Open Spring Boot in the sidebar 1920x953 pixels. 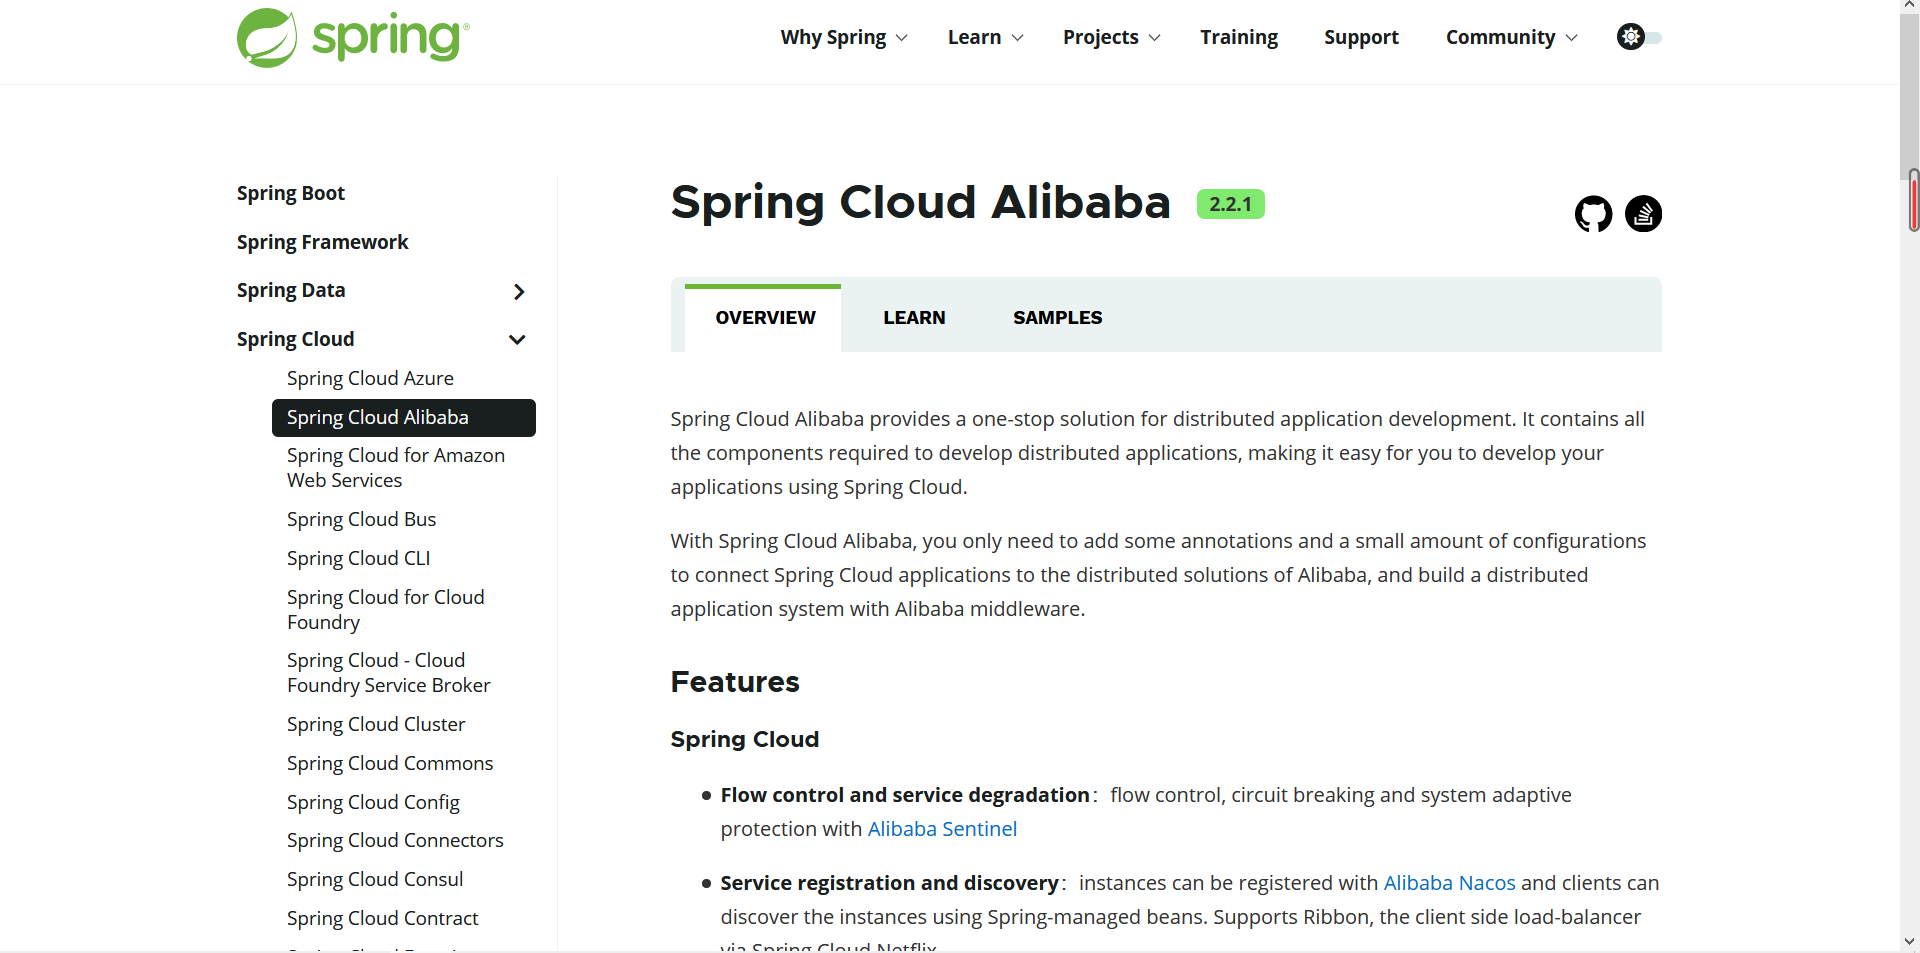click(291, 193)
